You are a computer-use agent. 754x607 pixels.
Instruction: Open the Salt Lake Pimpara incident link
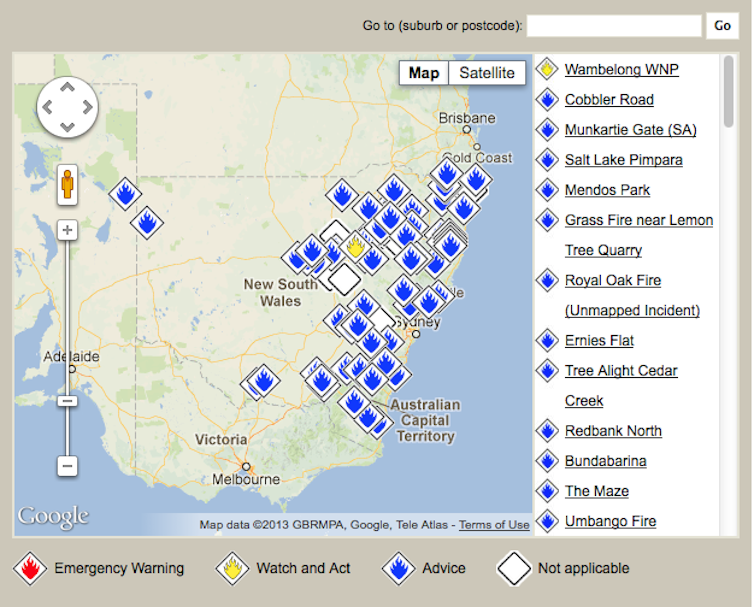(623, 160)
